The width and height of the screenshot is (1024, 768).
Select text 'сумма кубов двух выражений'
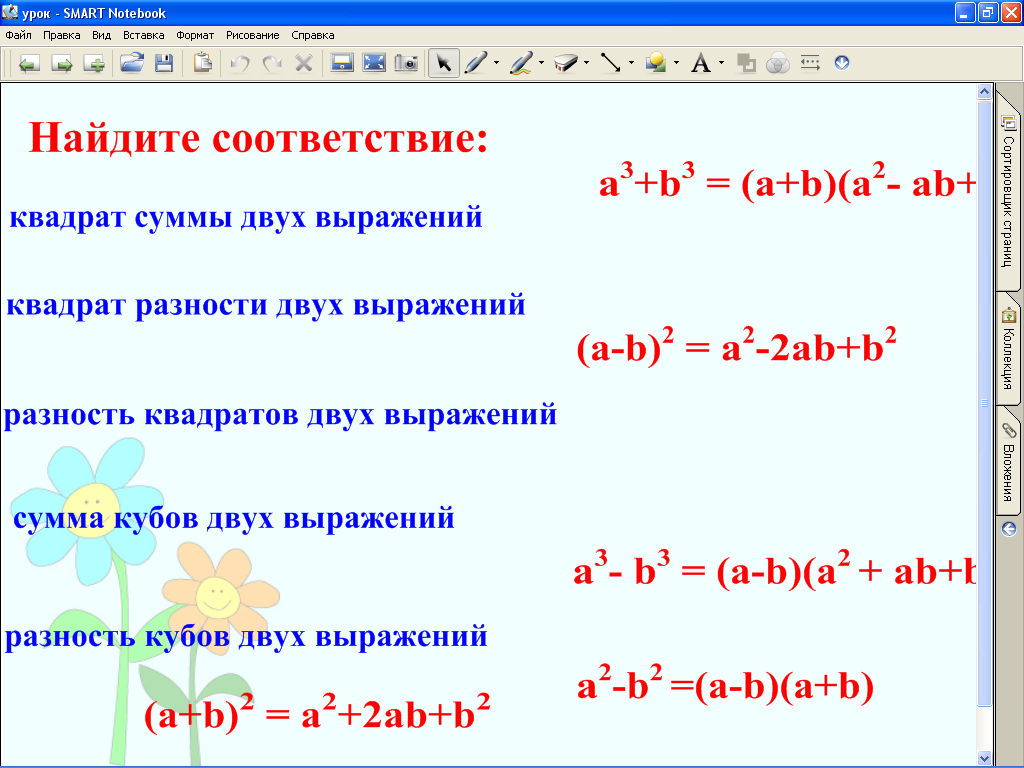(x=233, y=519)
